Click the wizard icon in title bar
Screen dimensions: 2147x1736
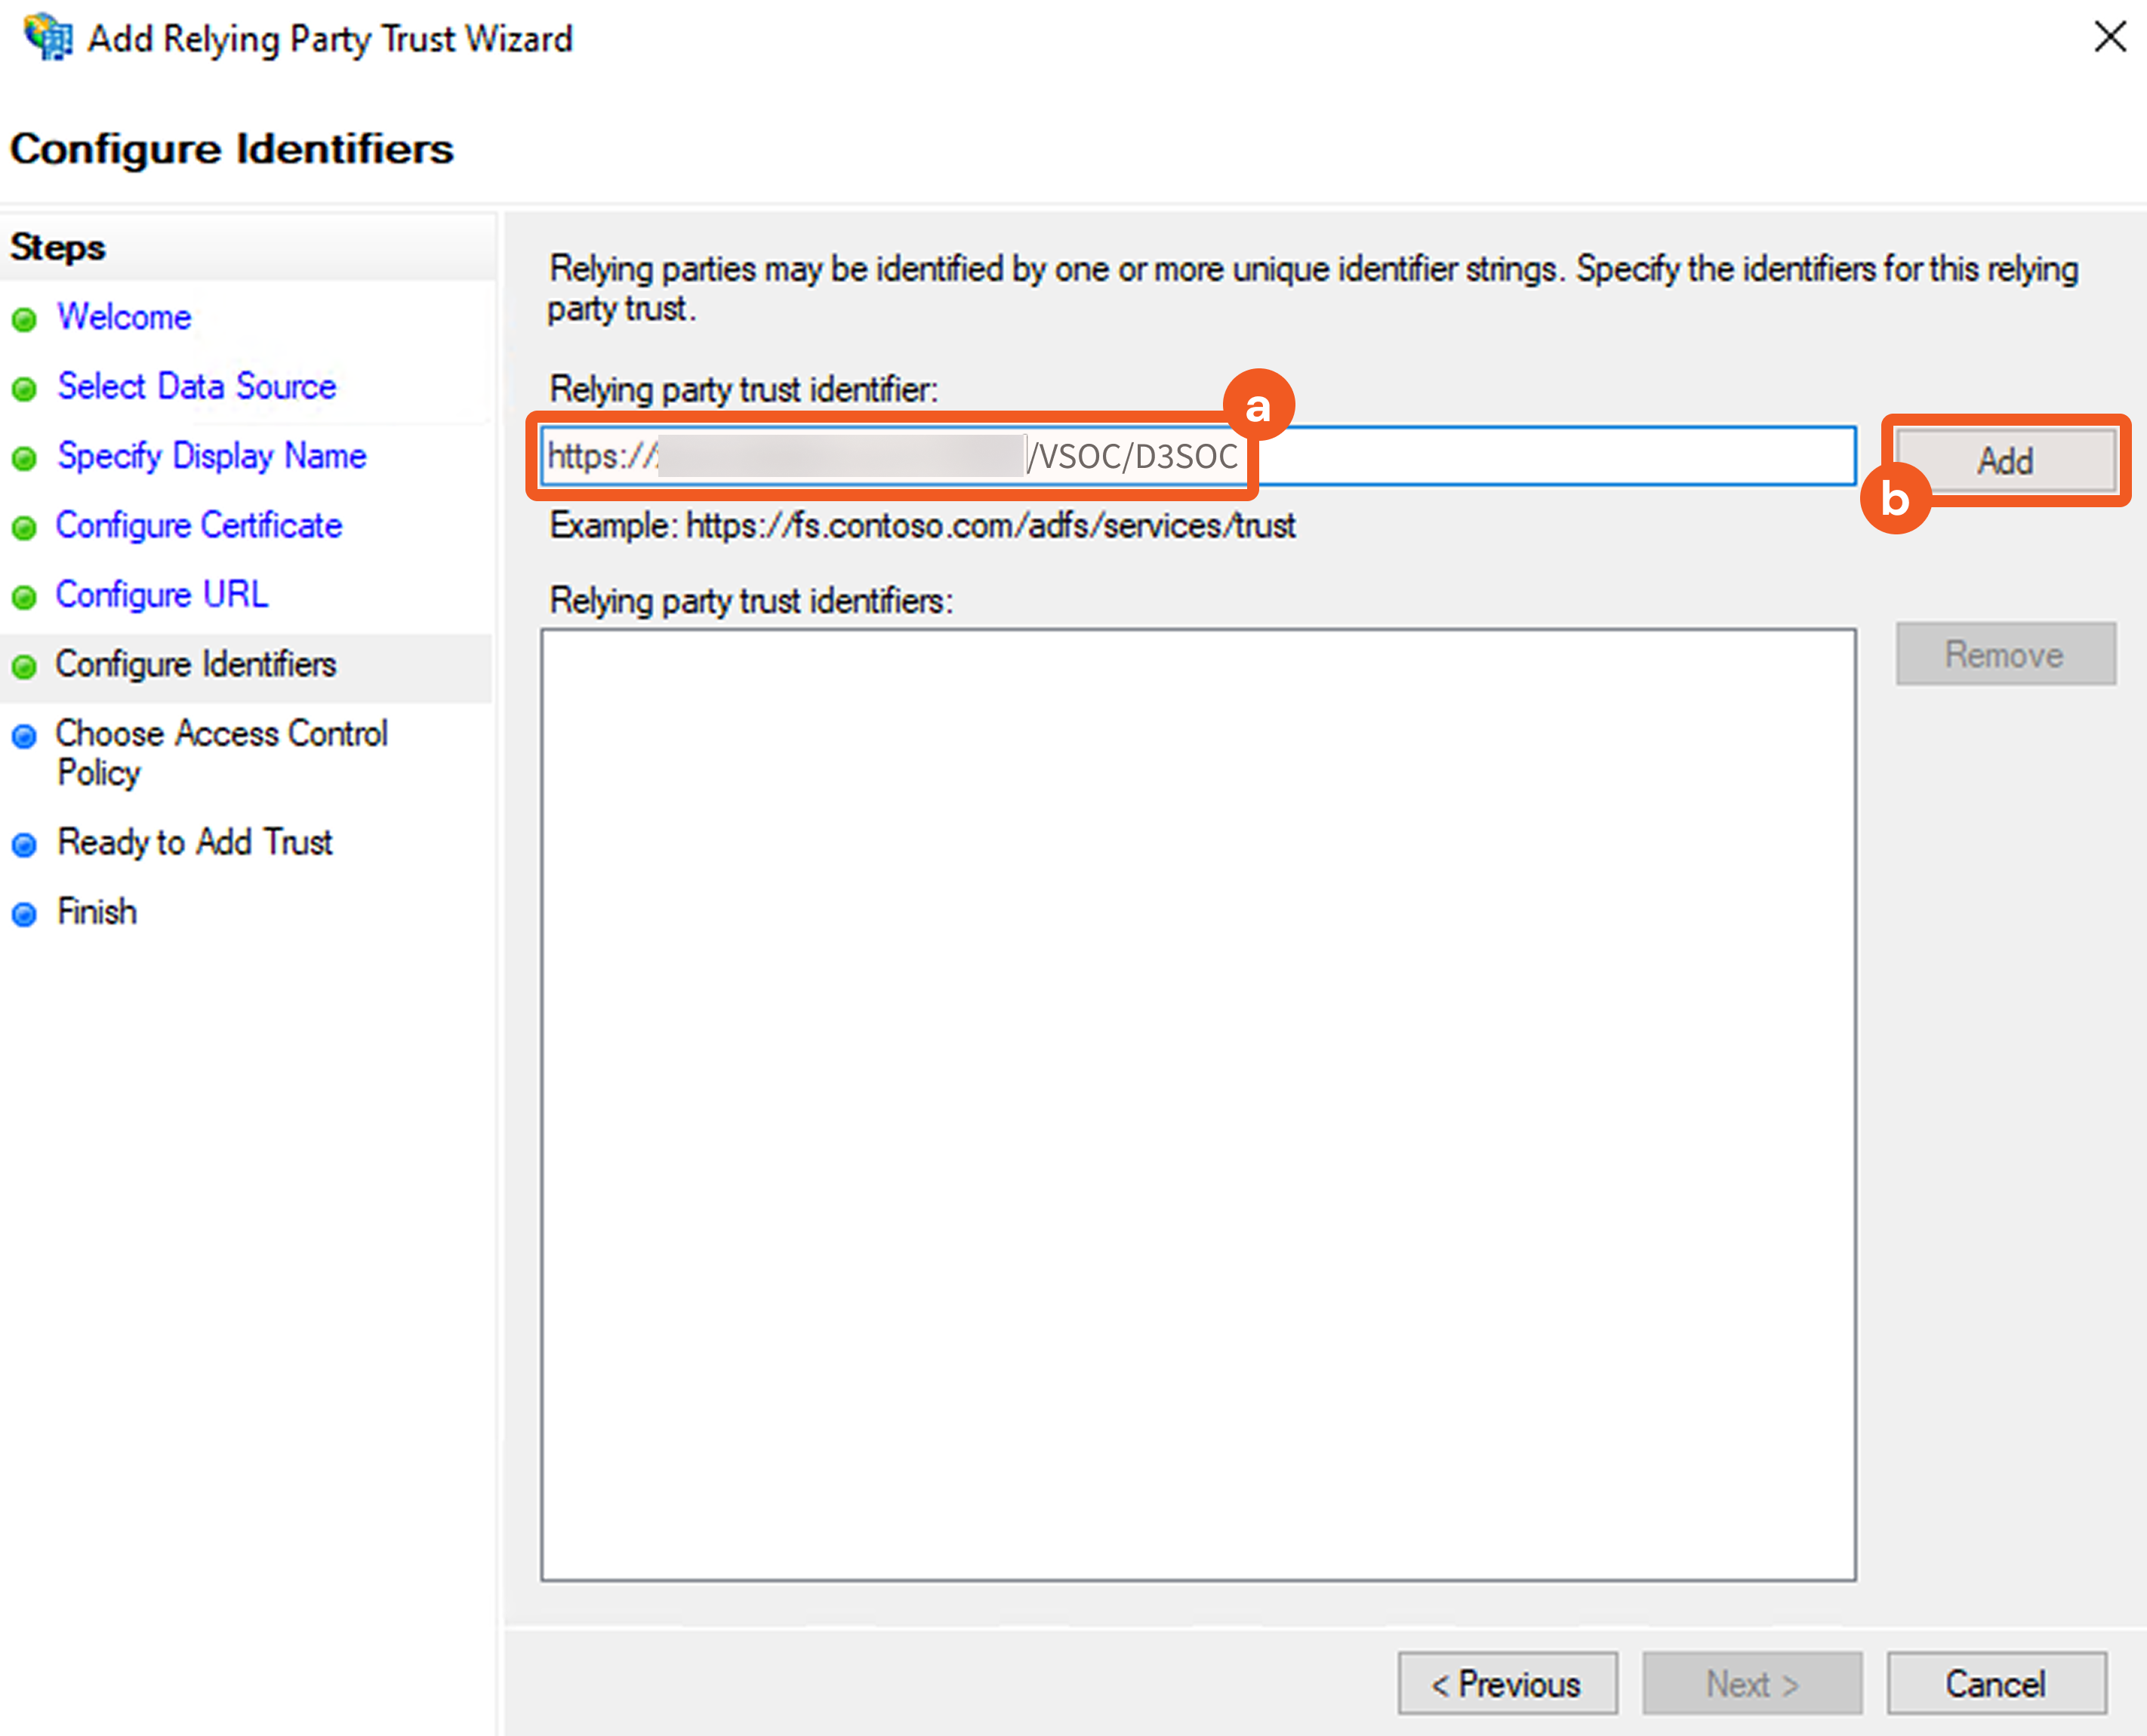click(x=47, y=38)
